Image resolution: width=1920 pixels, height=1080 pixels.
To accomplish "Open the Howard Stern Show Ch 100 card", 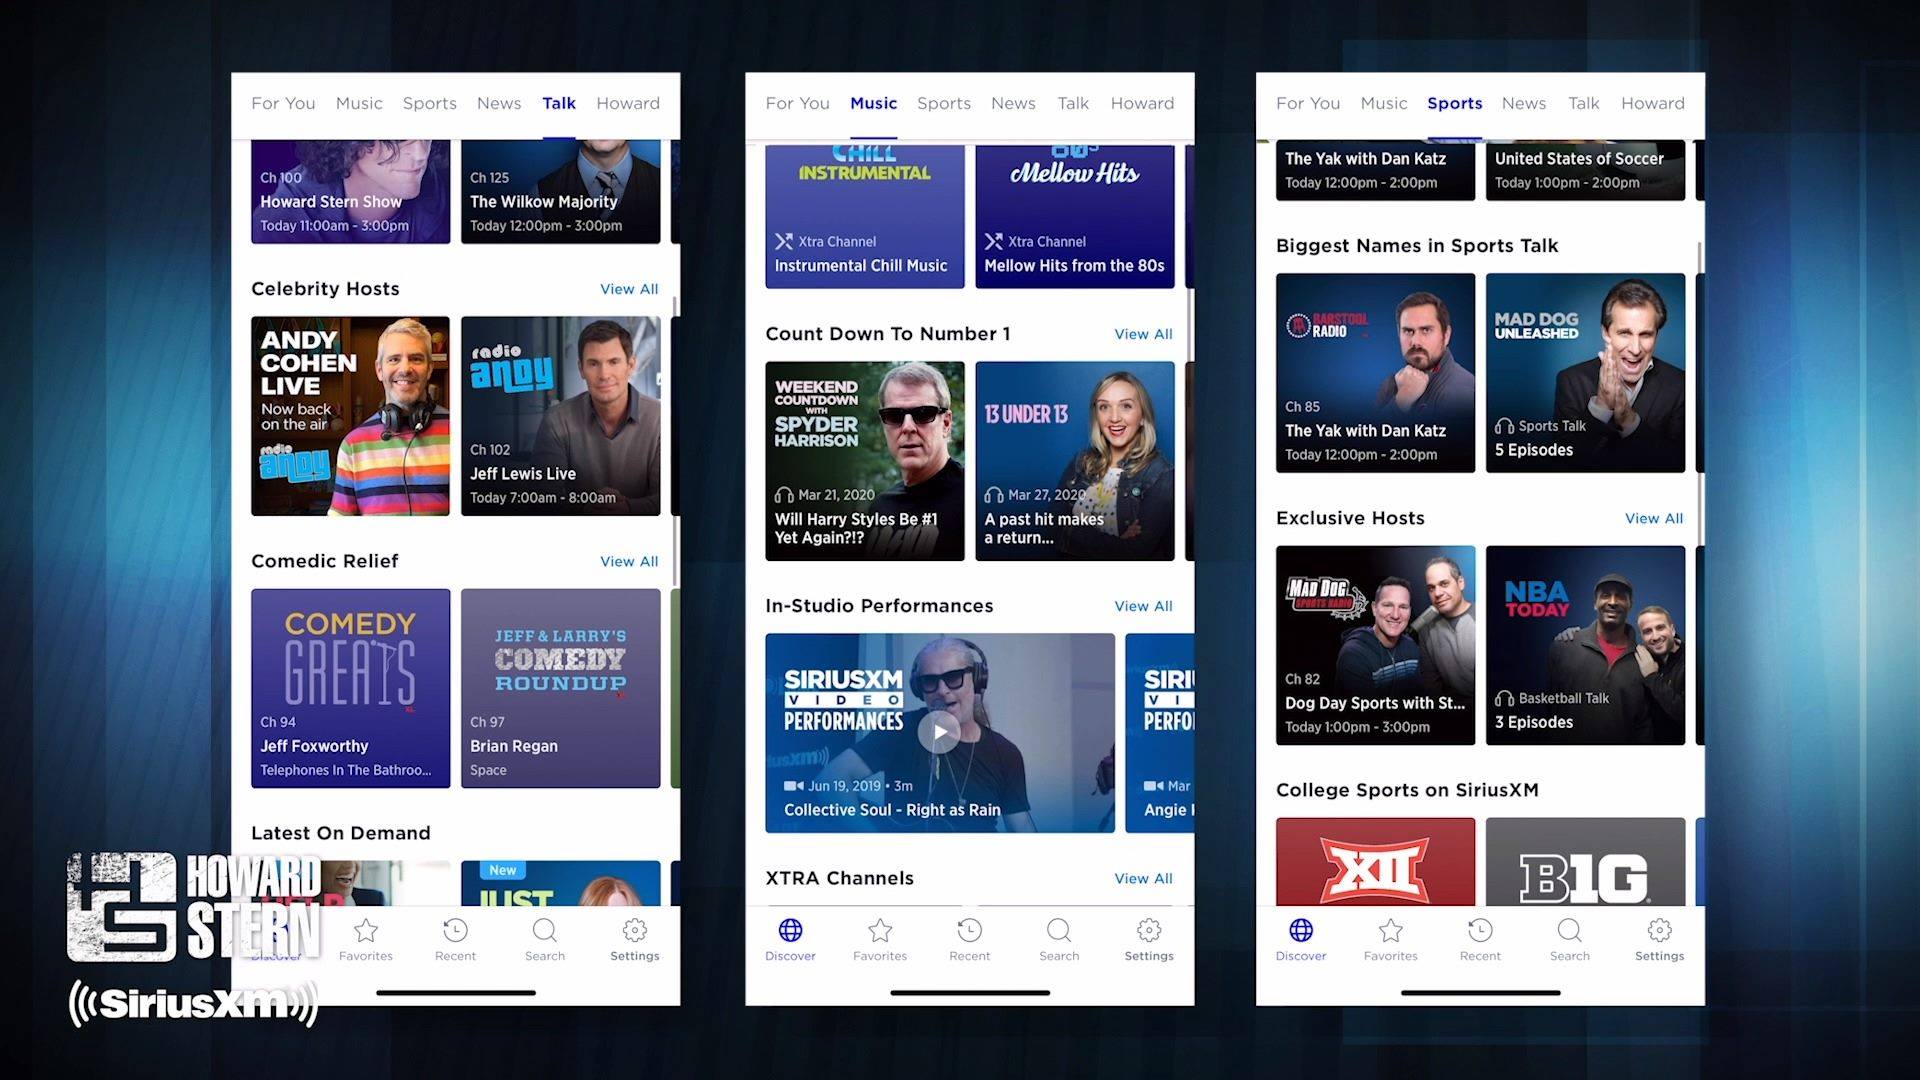I will 351,192.
